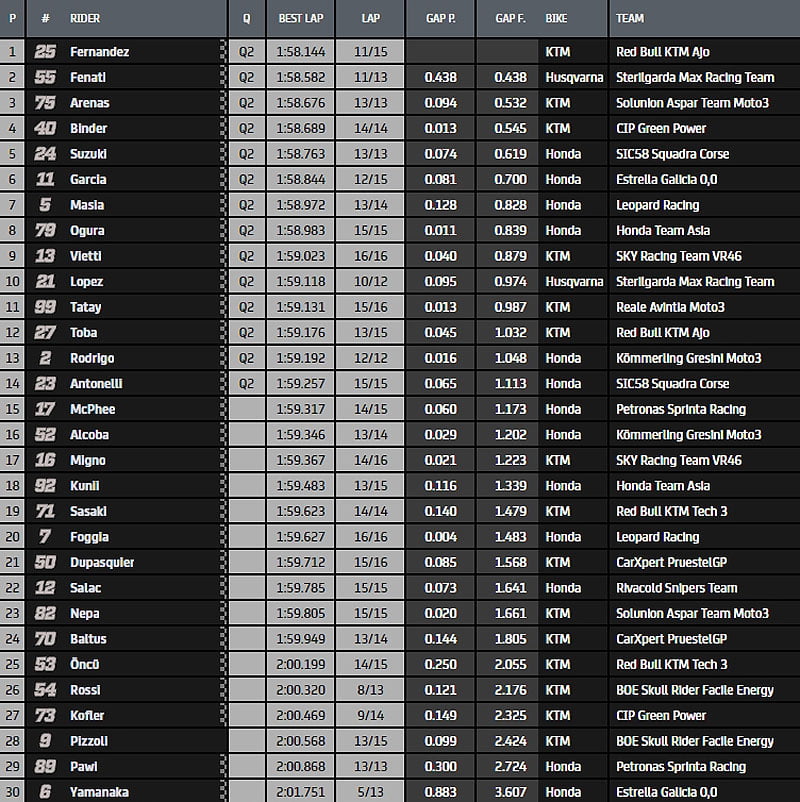The image size is (800, 802).
Task: Click the GAP F. column header
Action: click(x=510, y=18)
